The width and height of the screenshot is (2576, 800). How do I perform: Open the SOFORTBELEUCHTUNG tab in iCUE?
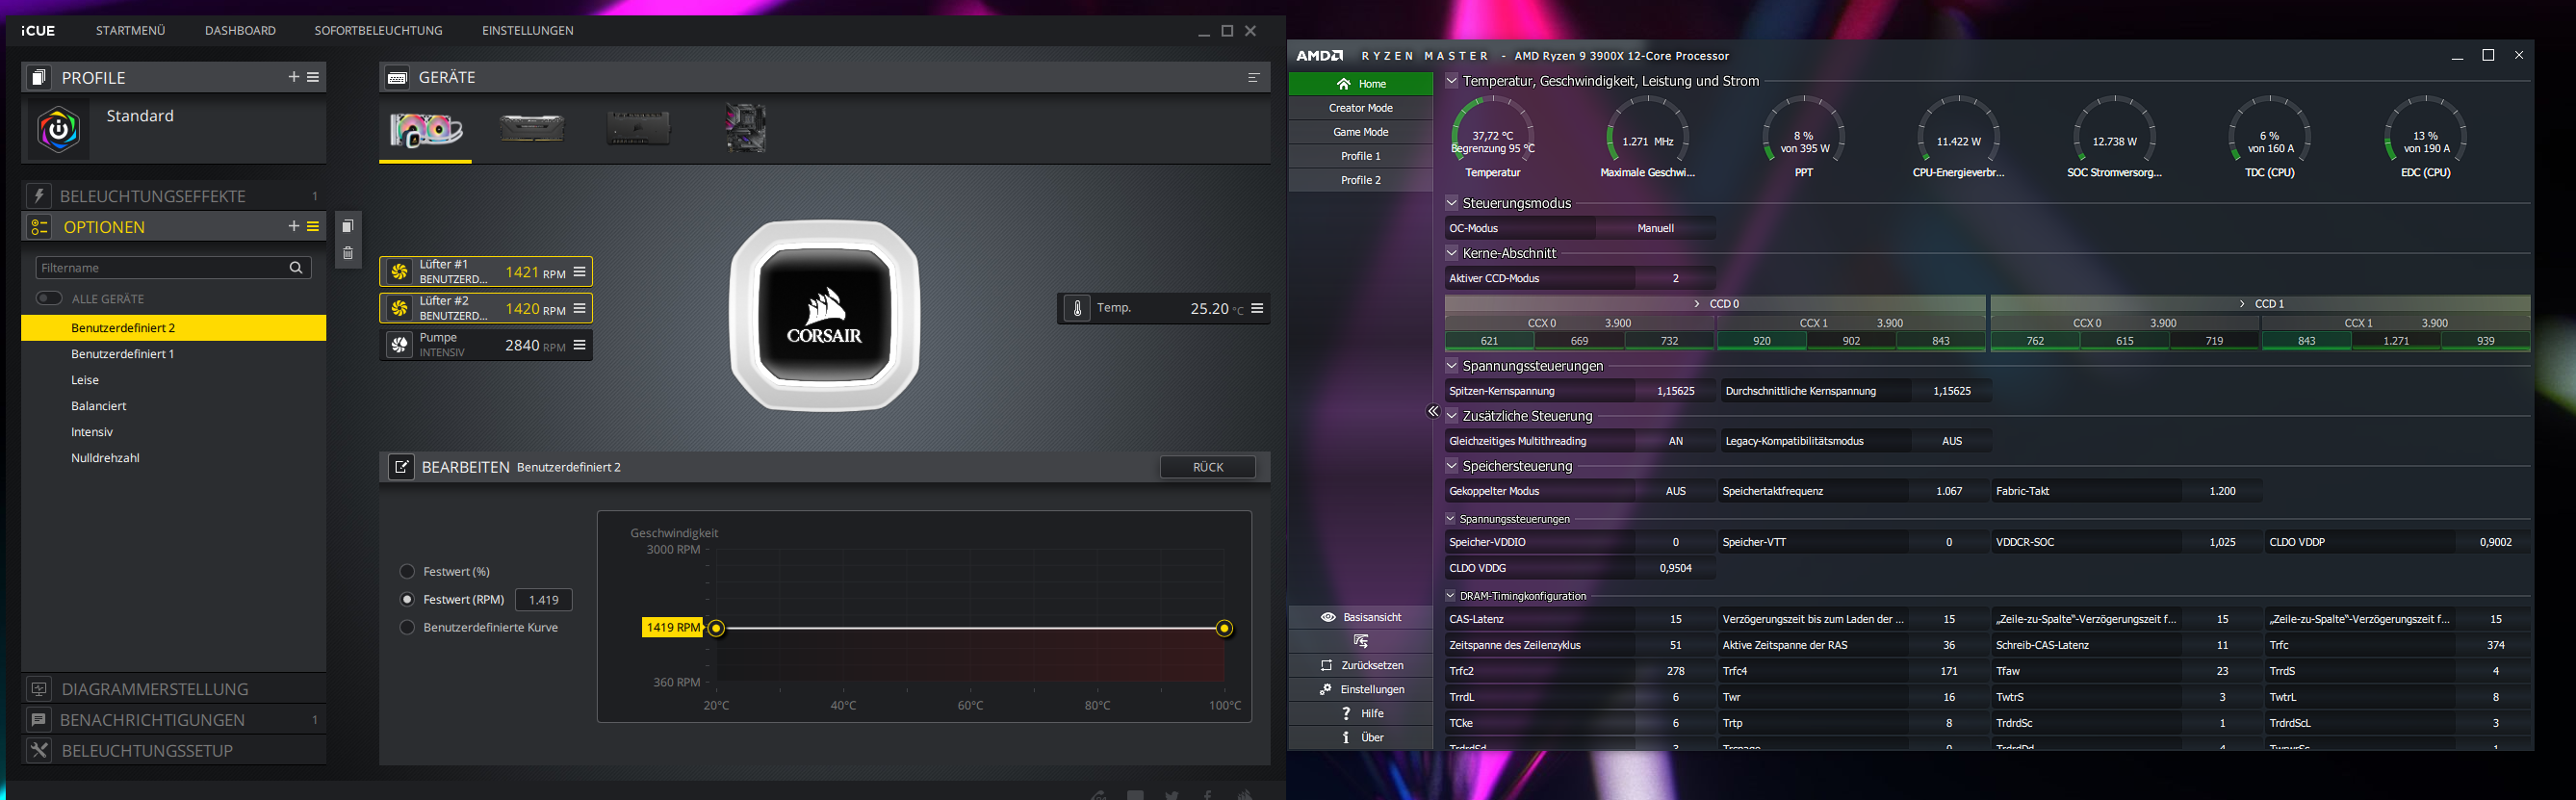378,31
